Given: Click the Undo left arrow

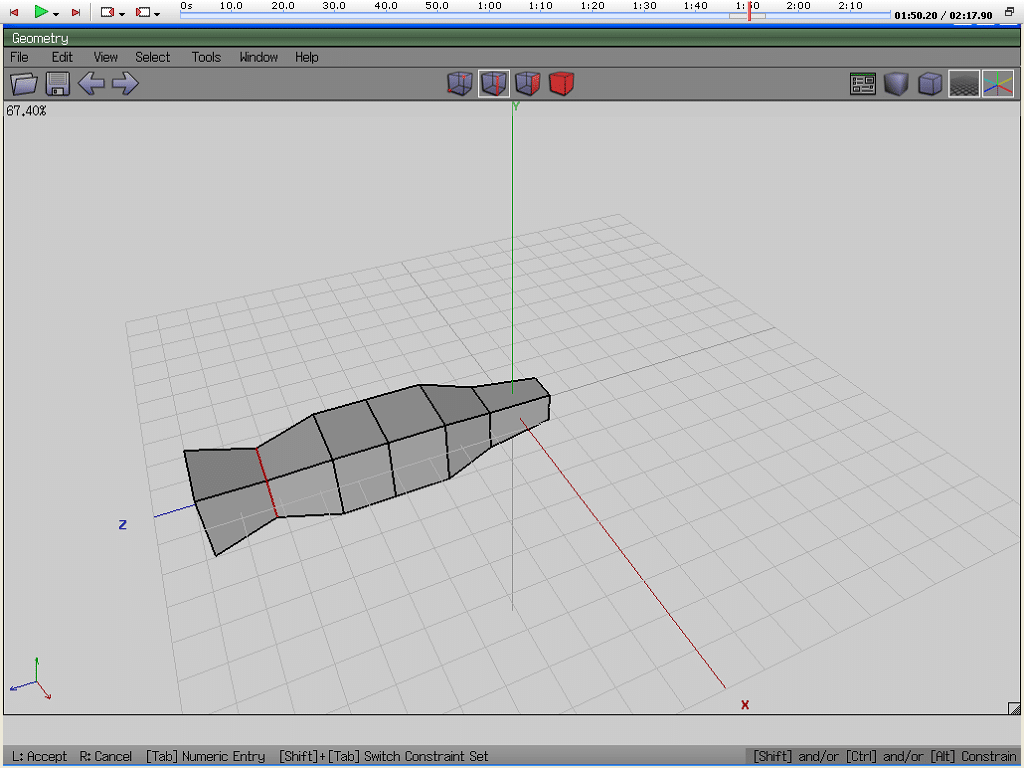Looking at the screenshot, I should pos(91,84).
